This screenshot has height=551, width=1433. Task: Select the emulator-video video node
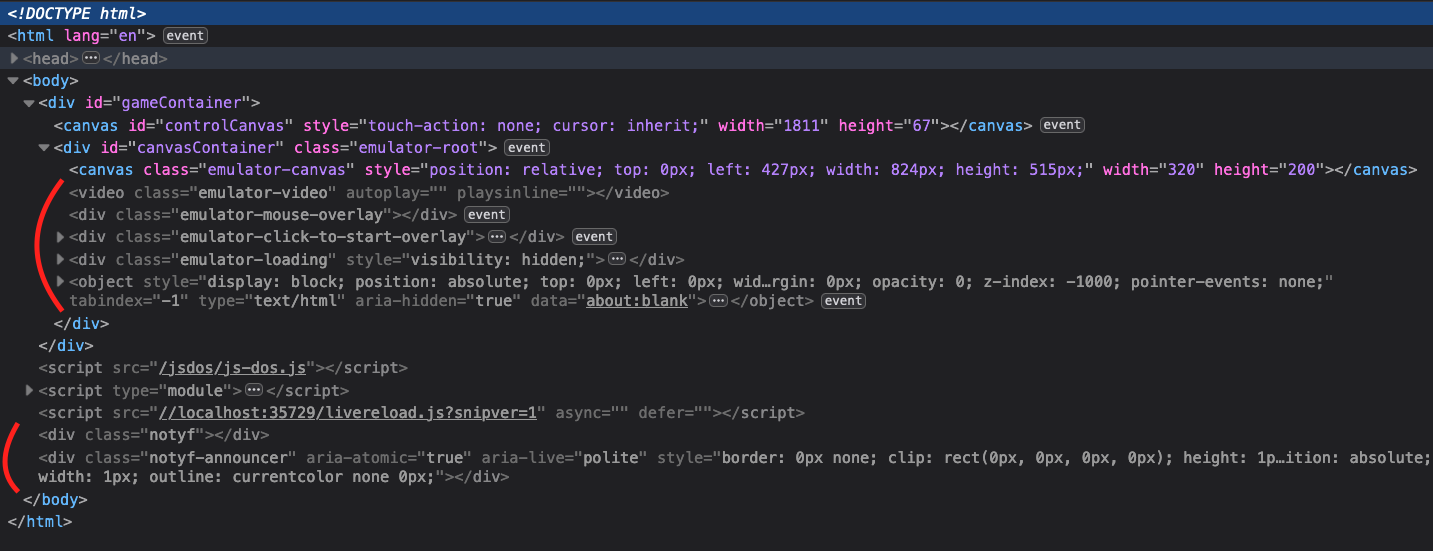point(369,192)
